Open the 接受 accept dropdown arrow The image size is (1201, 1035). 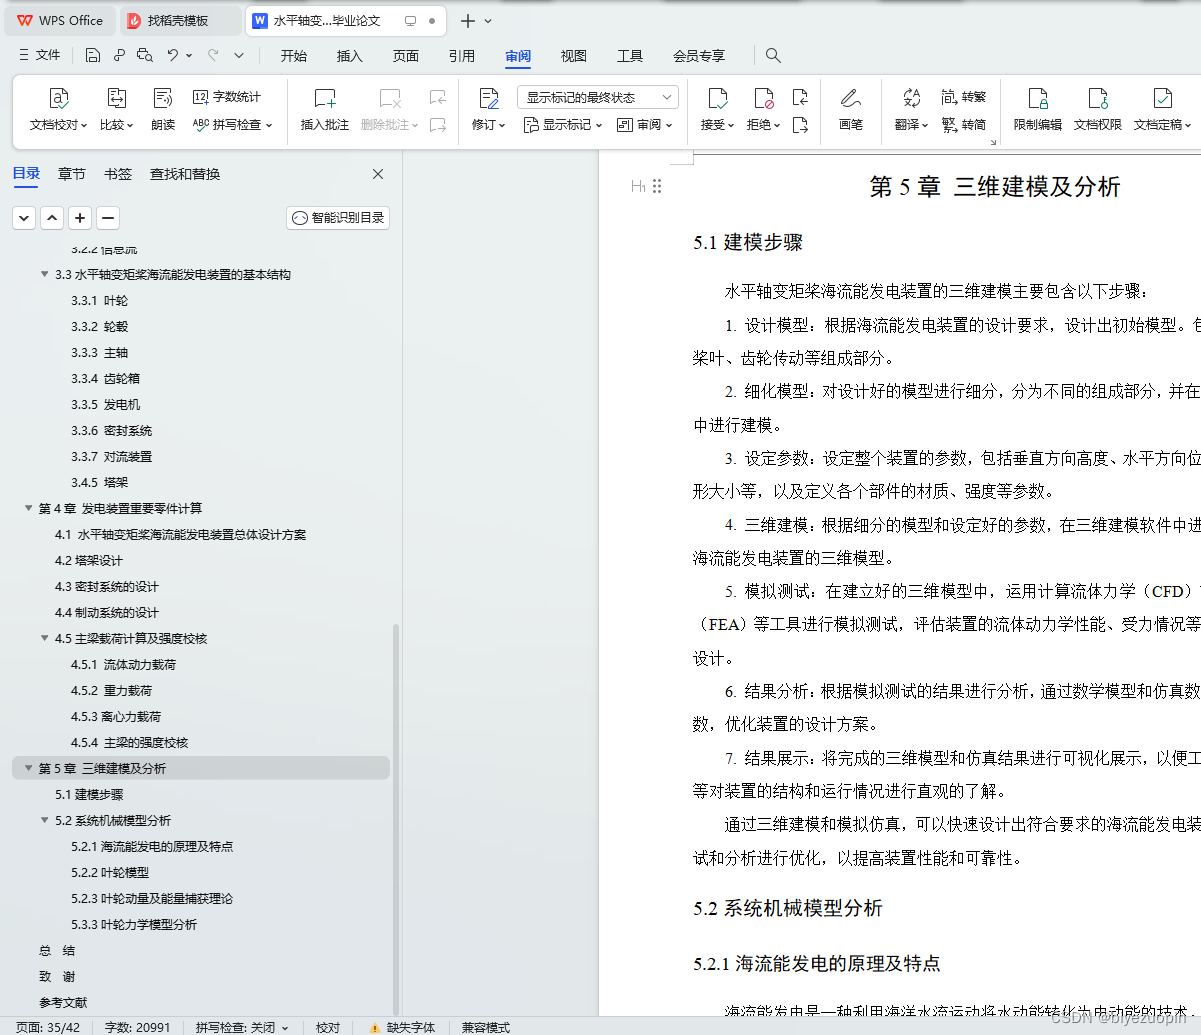pos(732,125)
